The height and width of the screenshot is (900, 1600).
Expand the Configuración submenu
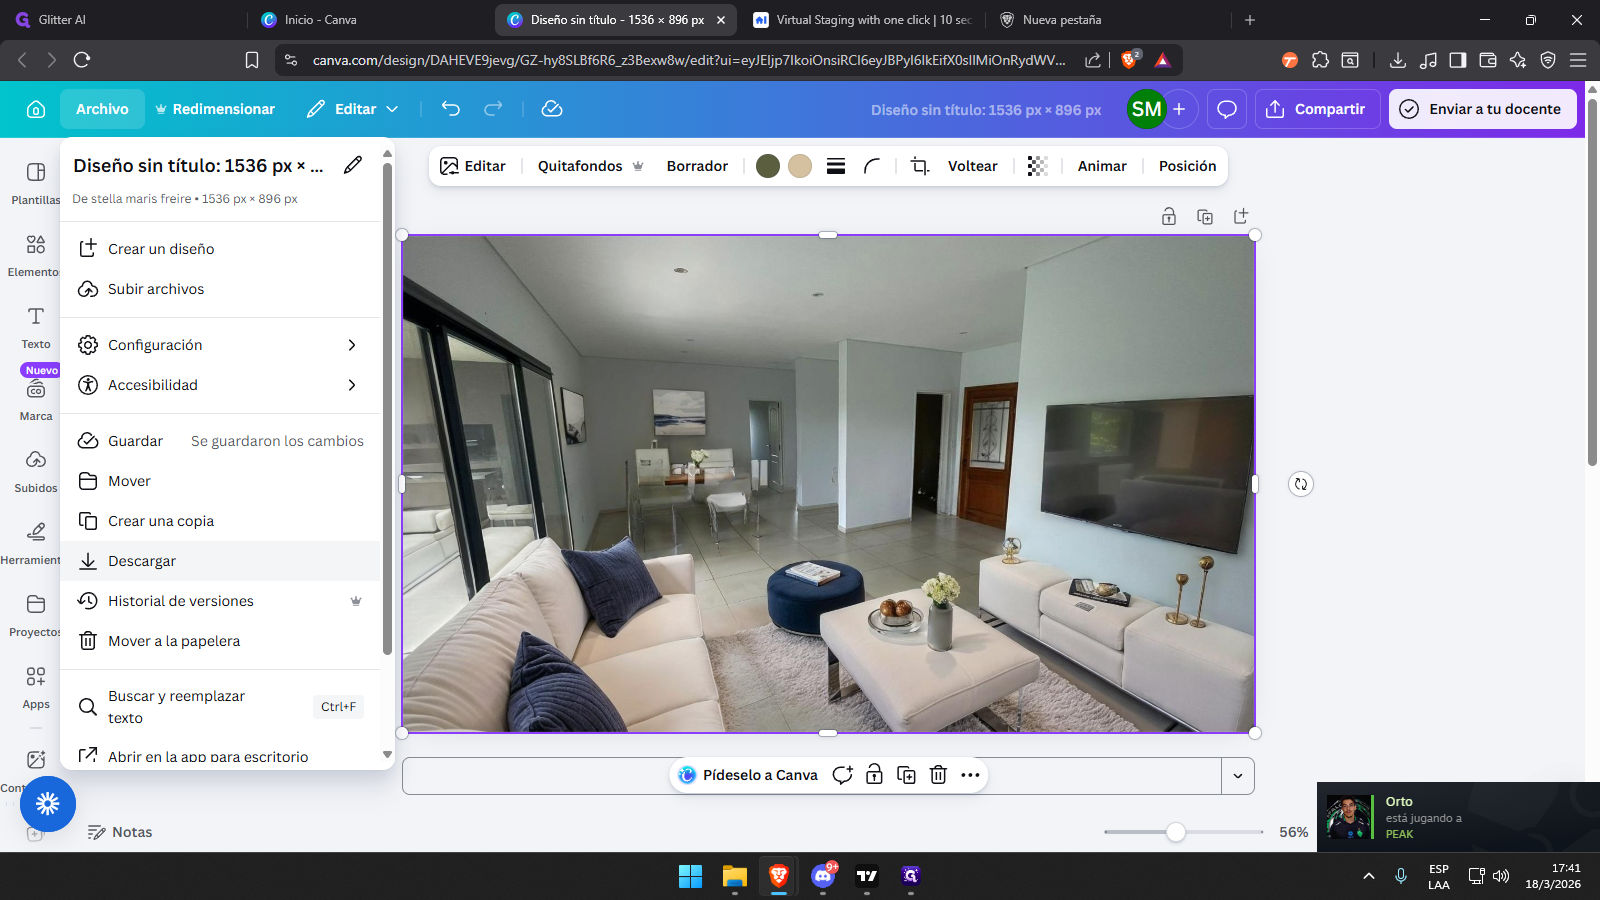point(351,345)
